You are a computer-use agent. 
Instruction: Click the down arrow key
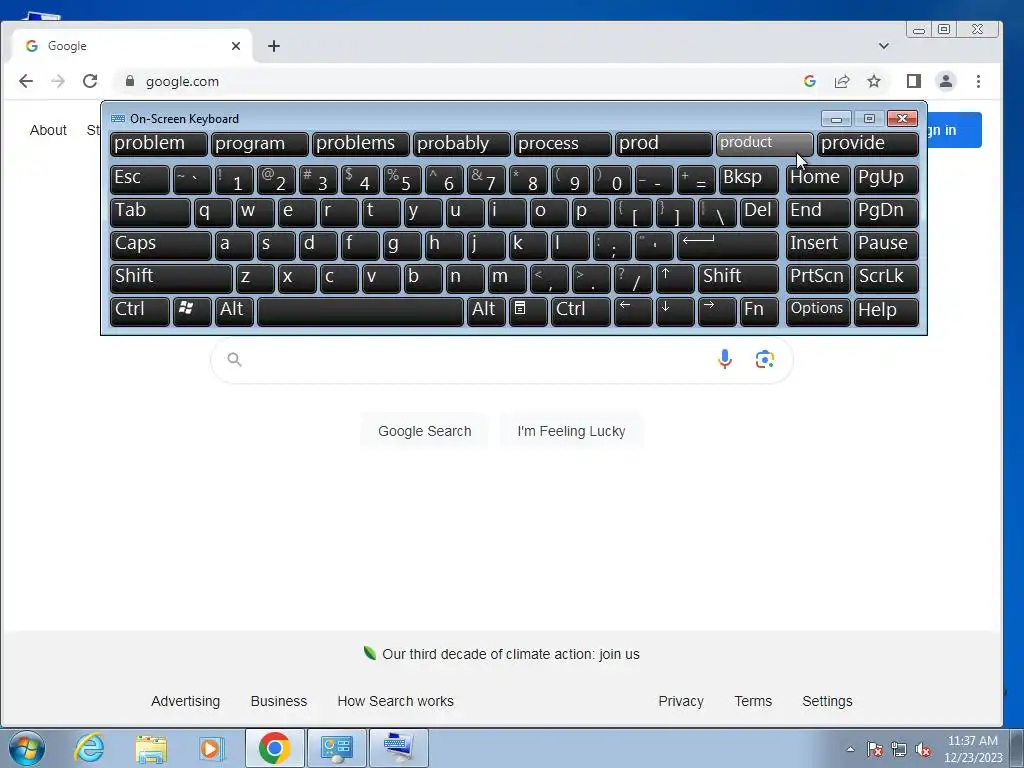click(x=675, y=311)
